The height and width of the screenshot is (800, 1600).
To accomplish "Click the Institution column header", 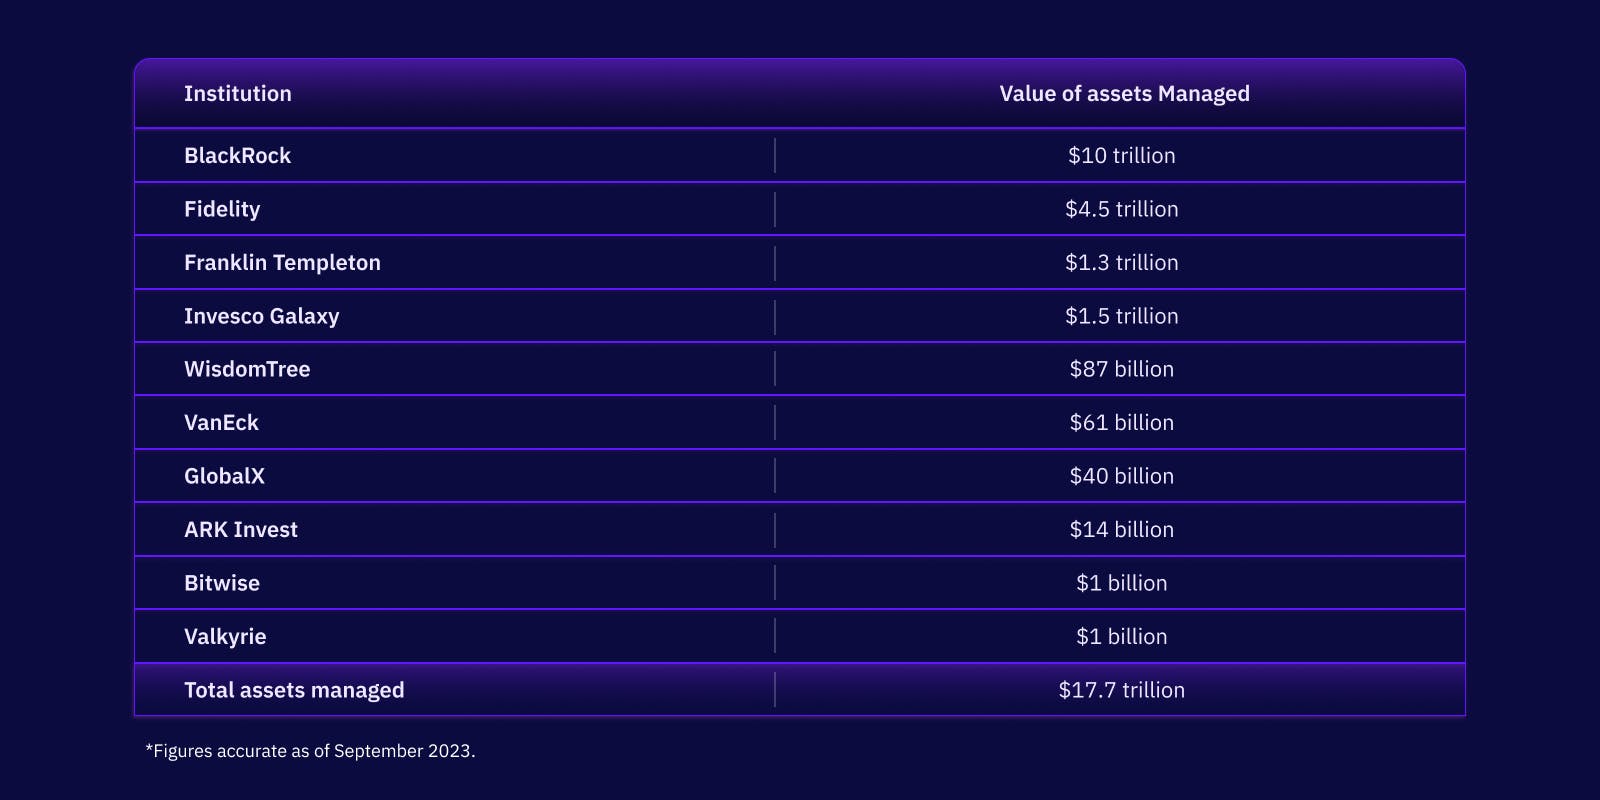I will [x=238, y=94].
